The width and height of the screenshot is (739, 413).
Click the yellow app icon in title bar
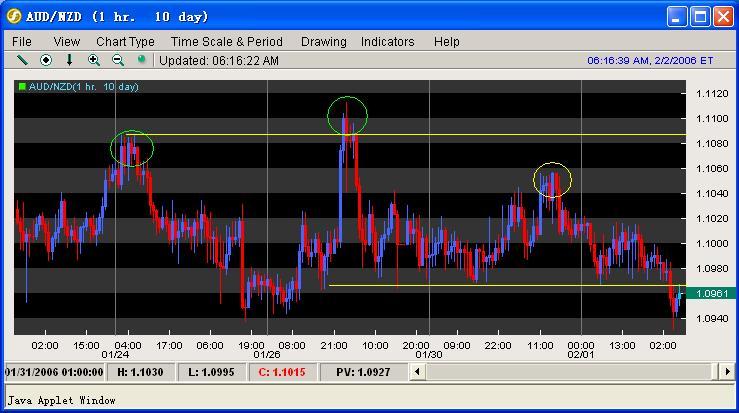[14, 17]
